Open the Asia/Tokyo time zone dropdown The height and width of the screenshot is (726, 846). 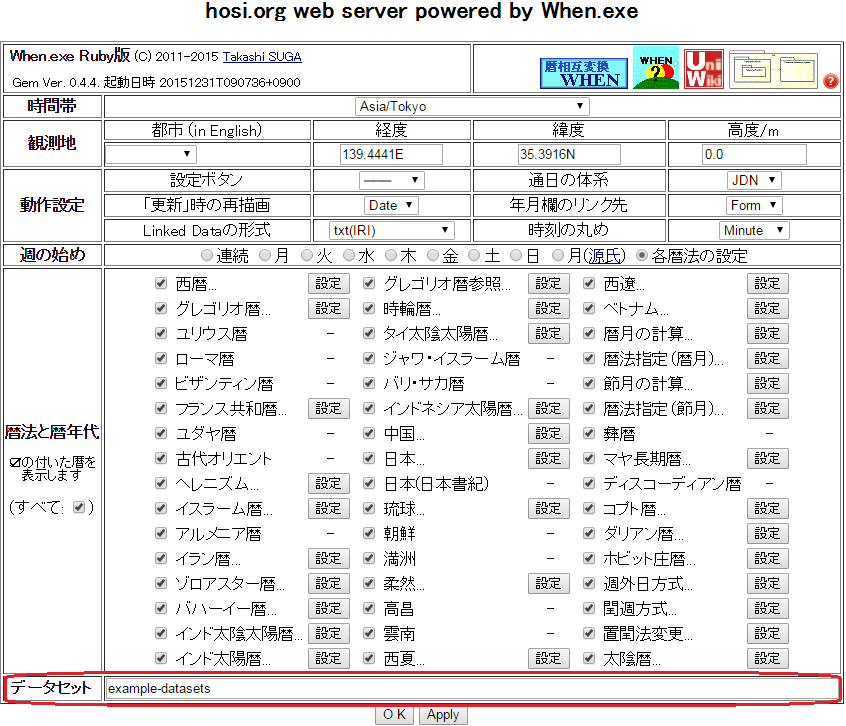click(x=471, y=106)
